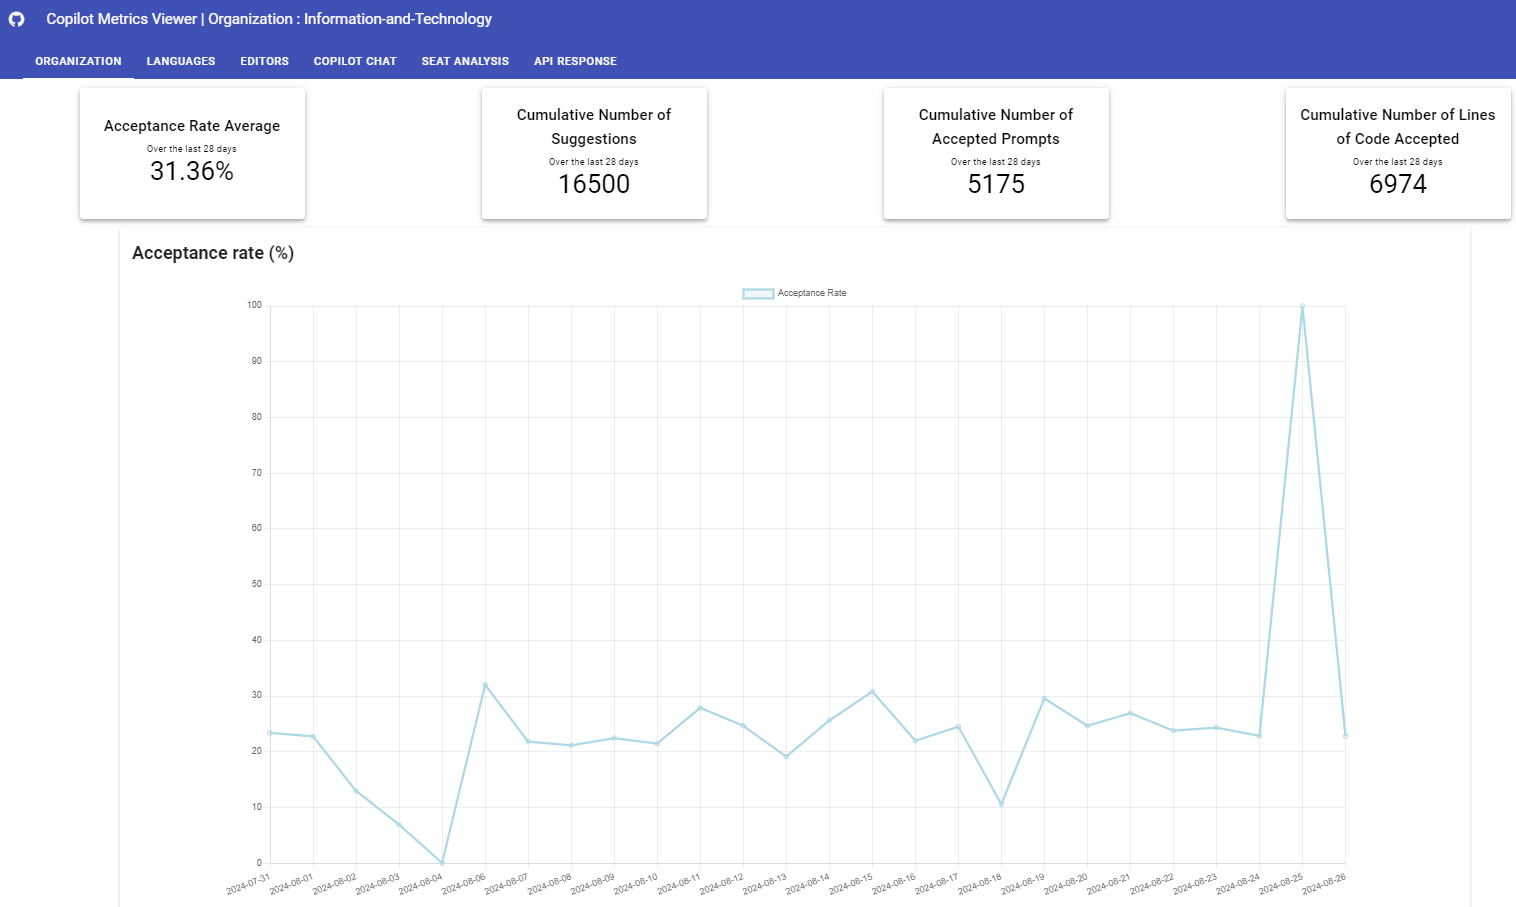
Task: Click the x-axis label 2024-08-01
Action: pos(291,884)
